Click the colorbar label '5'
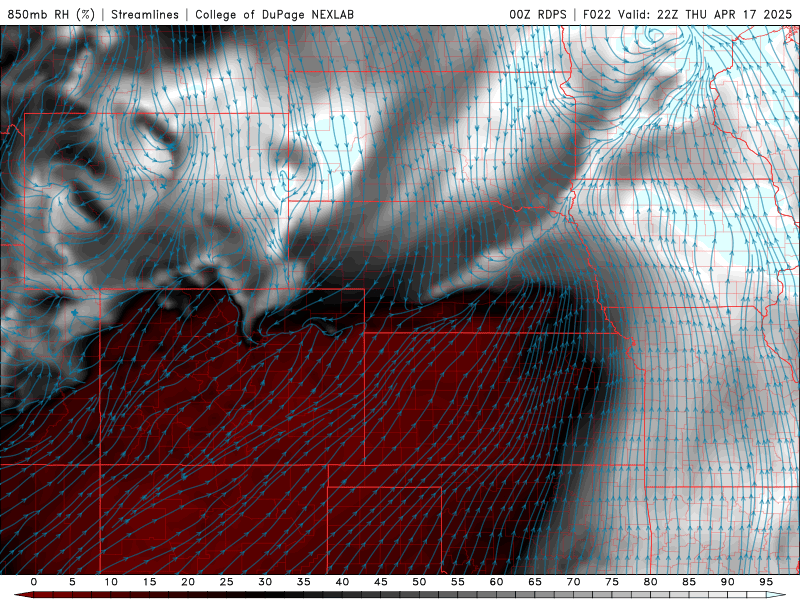 point(72,582)
